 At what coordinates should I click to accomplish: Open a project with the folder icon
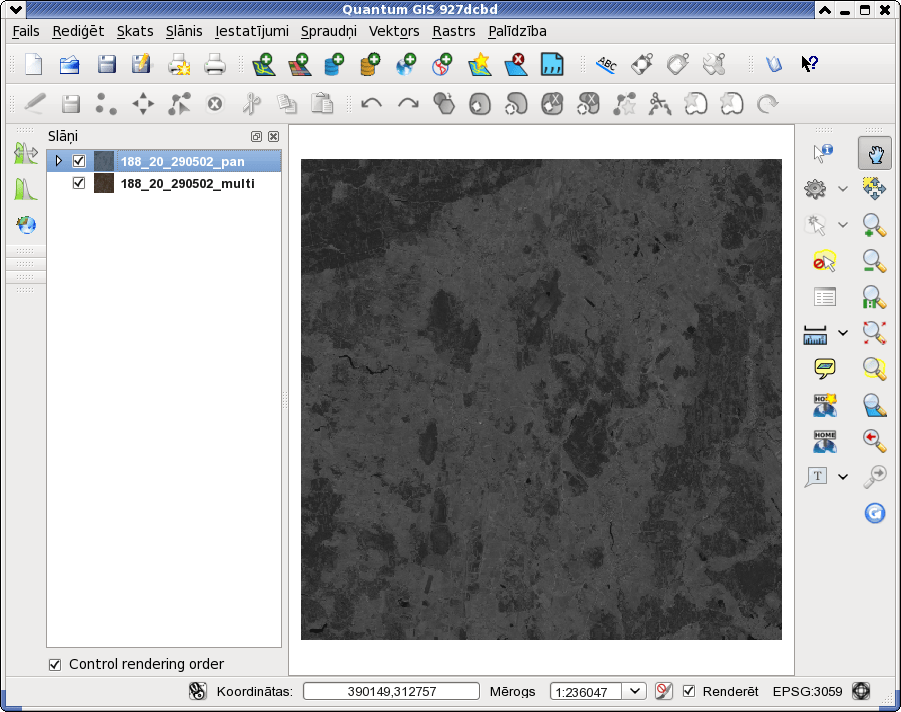point(70,64)
